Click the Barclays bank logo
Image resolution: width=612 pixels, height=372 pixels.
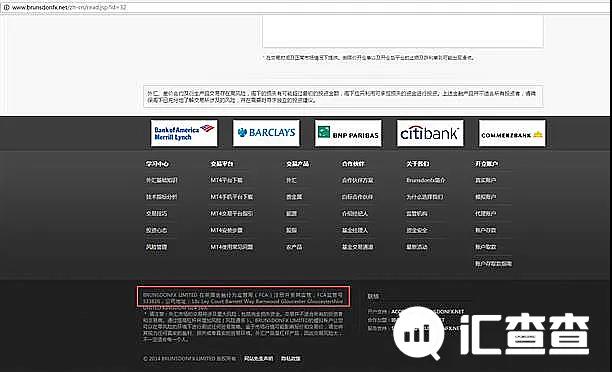(x=266, y=133)
